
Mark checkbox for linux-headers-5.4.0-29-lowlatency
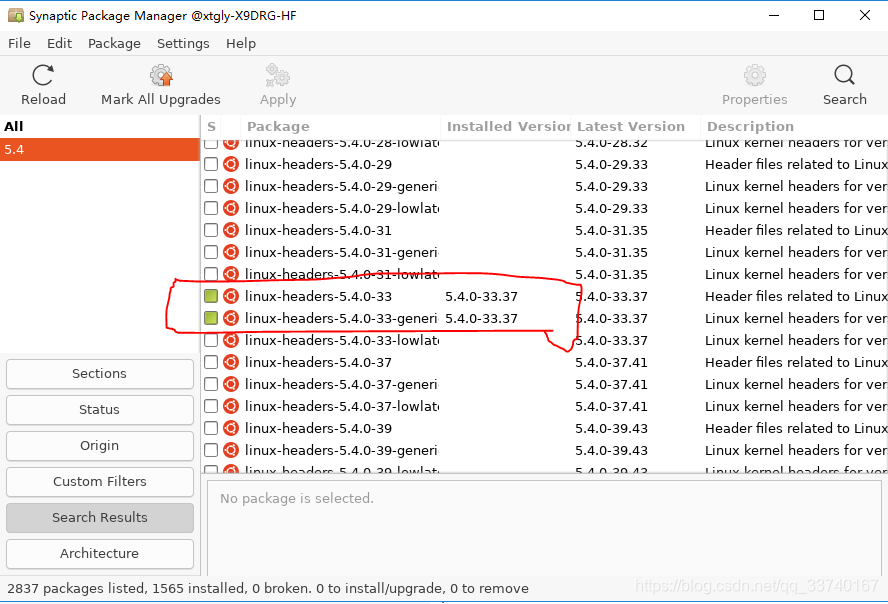(211, 208)
